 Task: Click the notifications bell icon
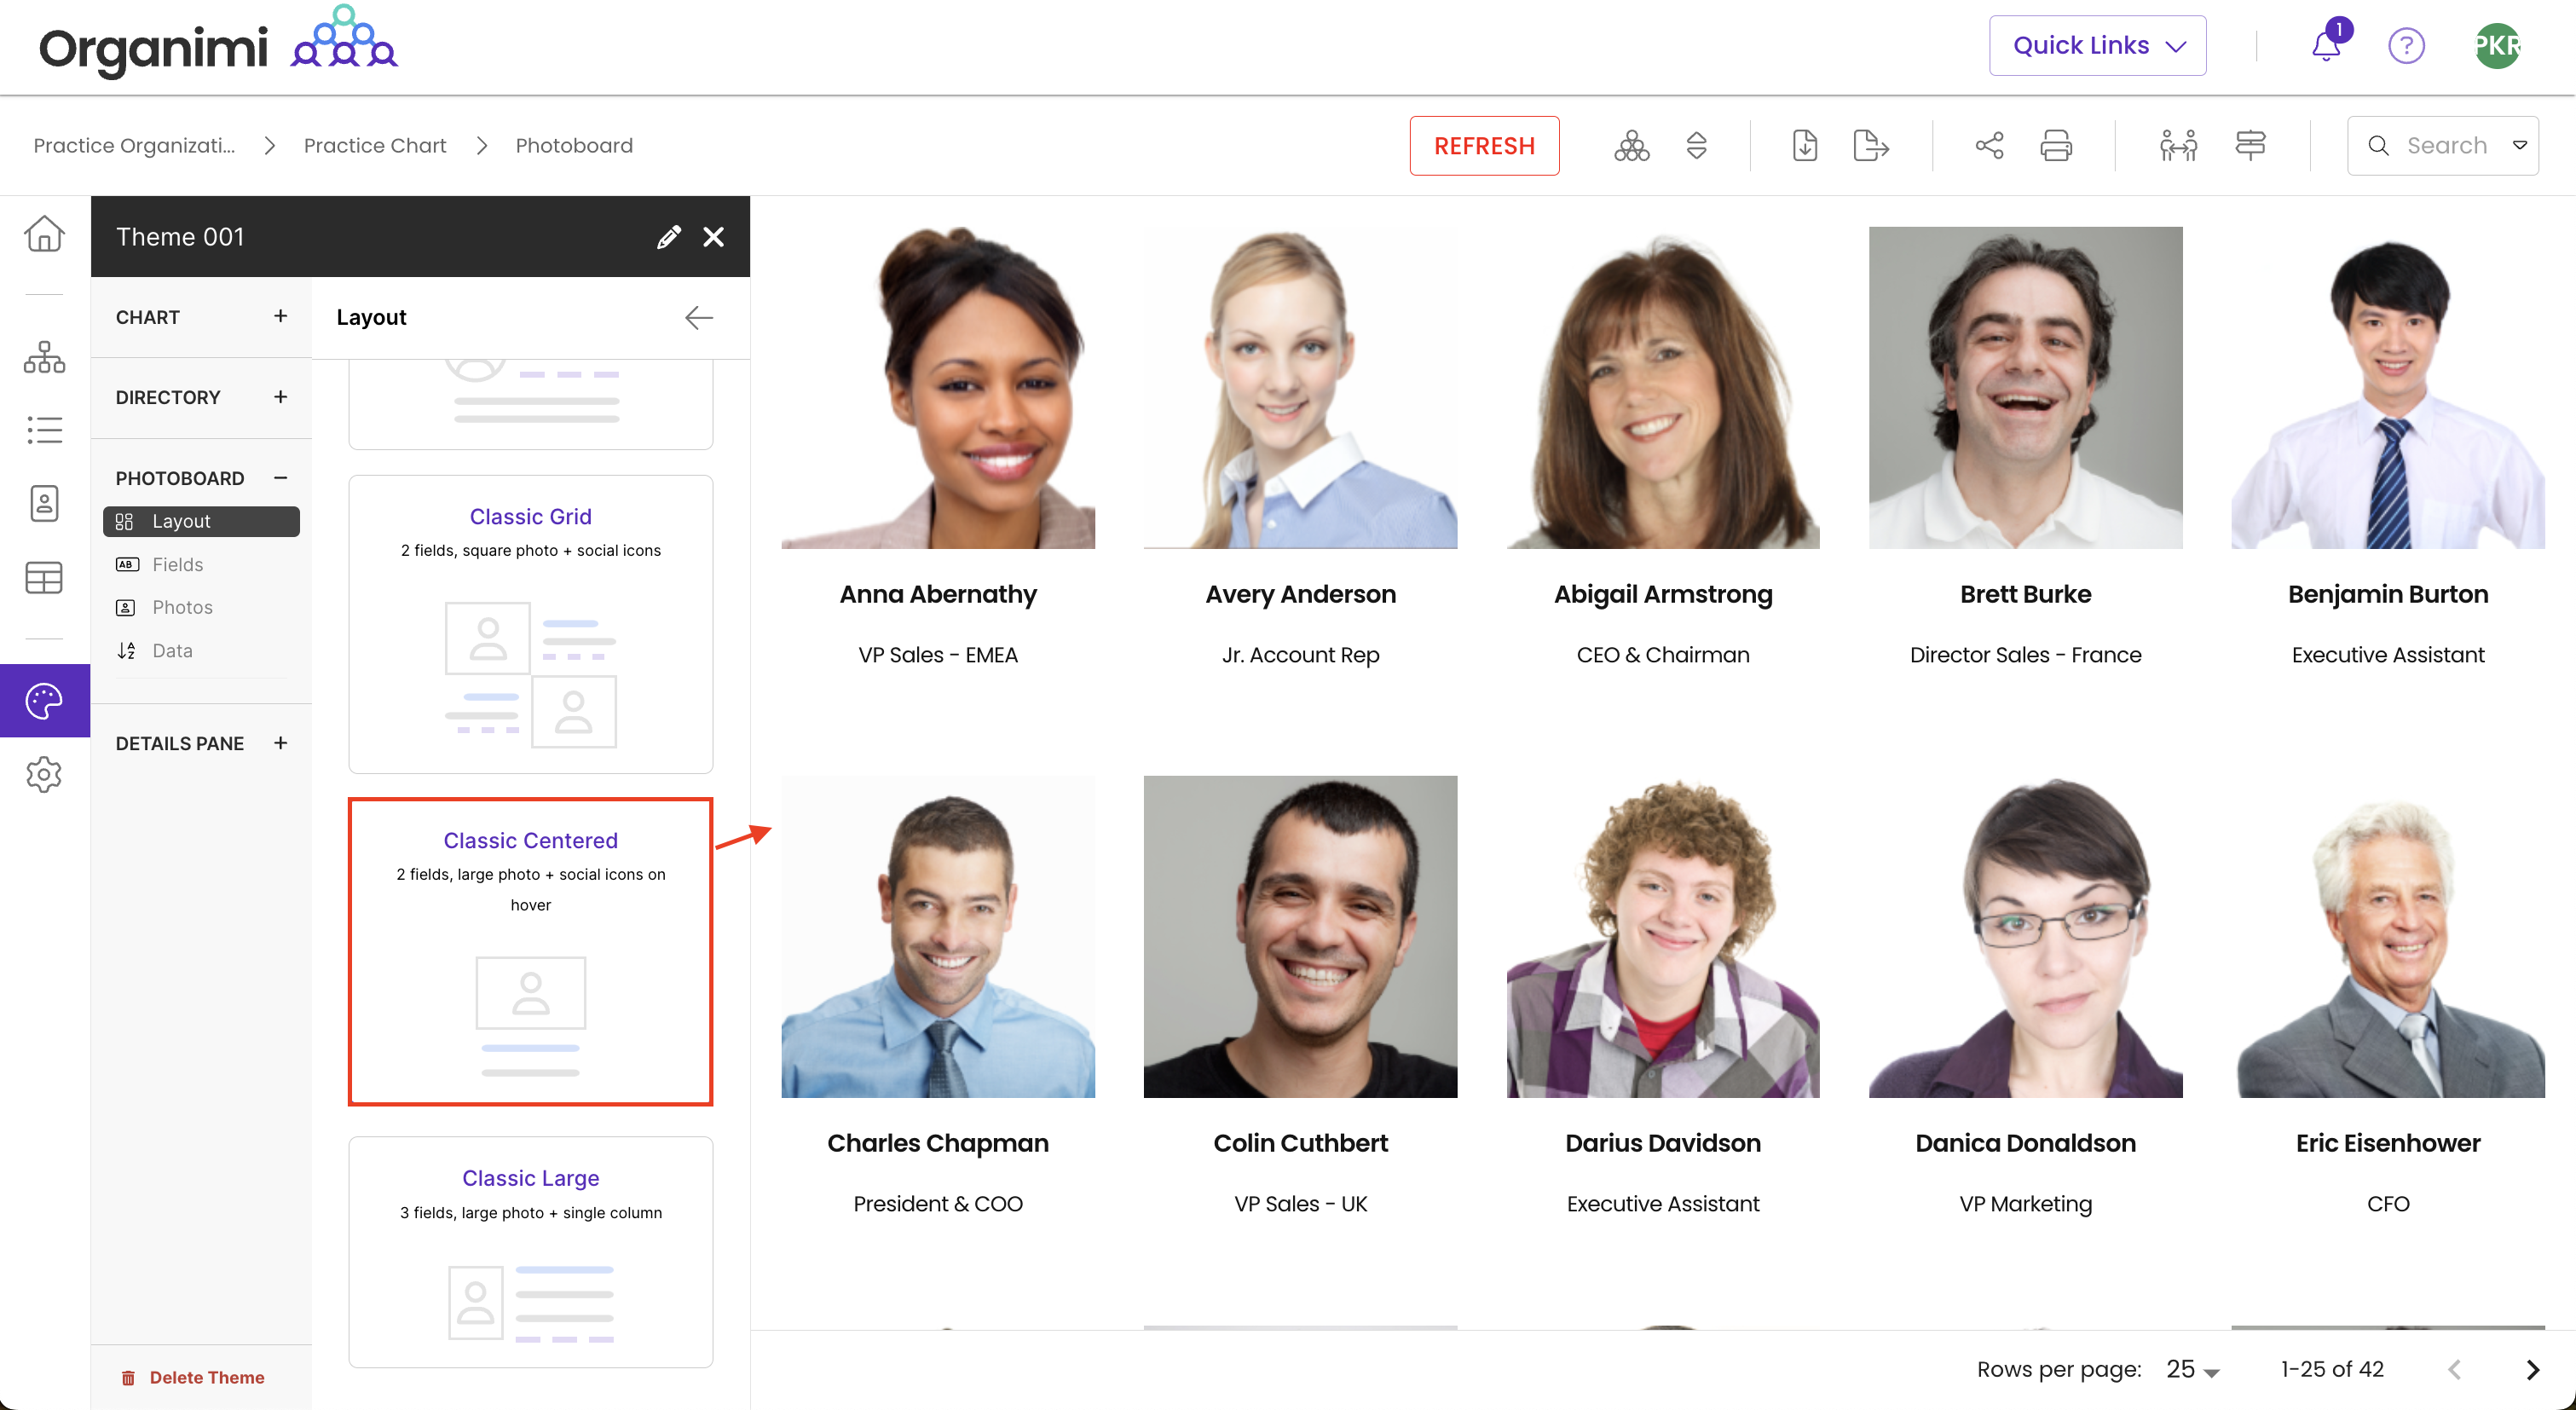click(2326, 45)
